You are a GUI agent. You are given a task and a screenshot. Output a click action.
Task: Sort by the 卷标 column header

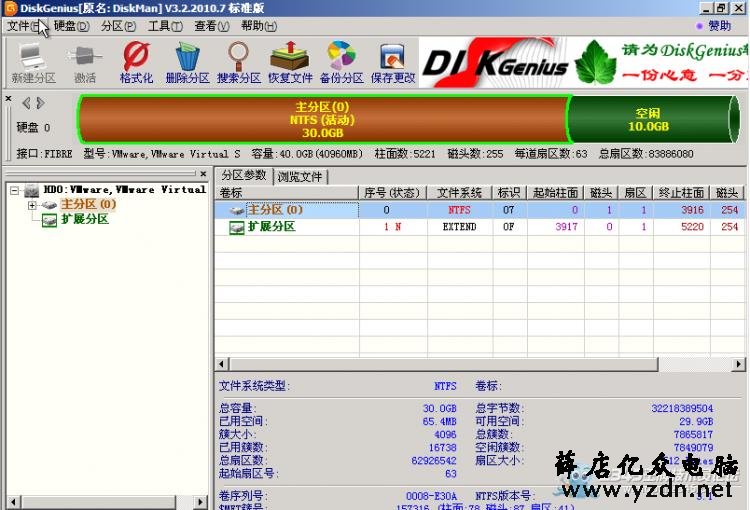point(287,193)
